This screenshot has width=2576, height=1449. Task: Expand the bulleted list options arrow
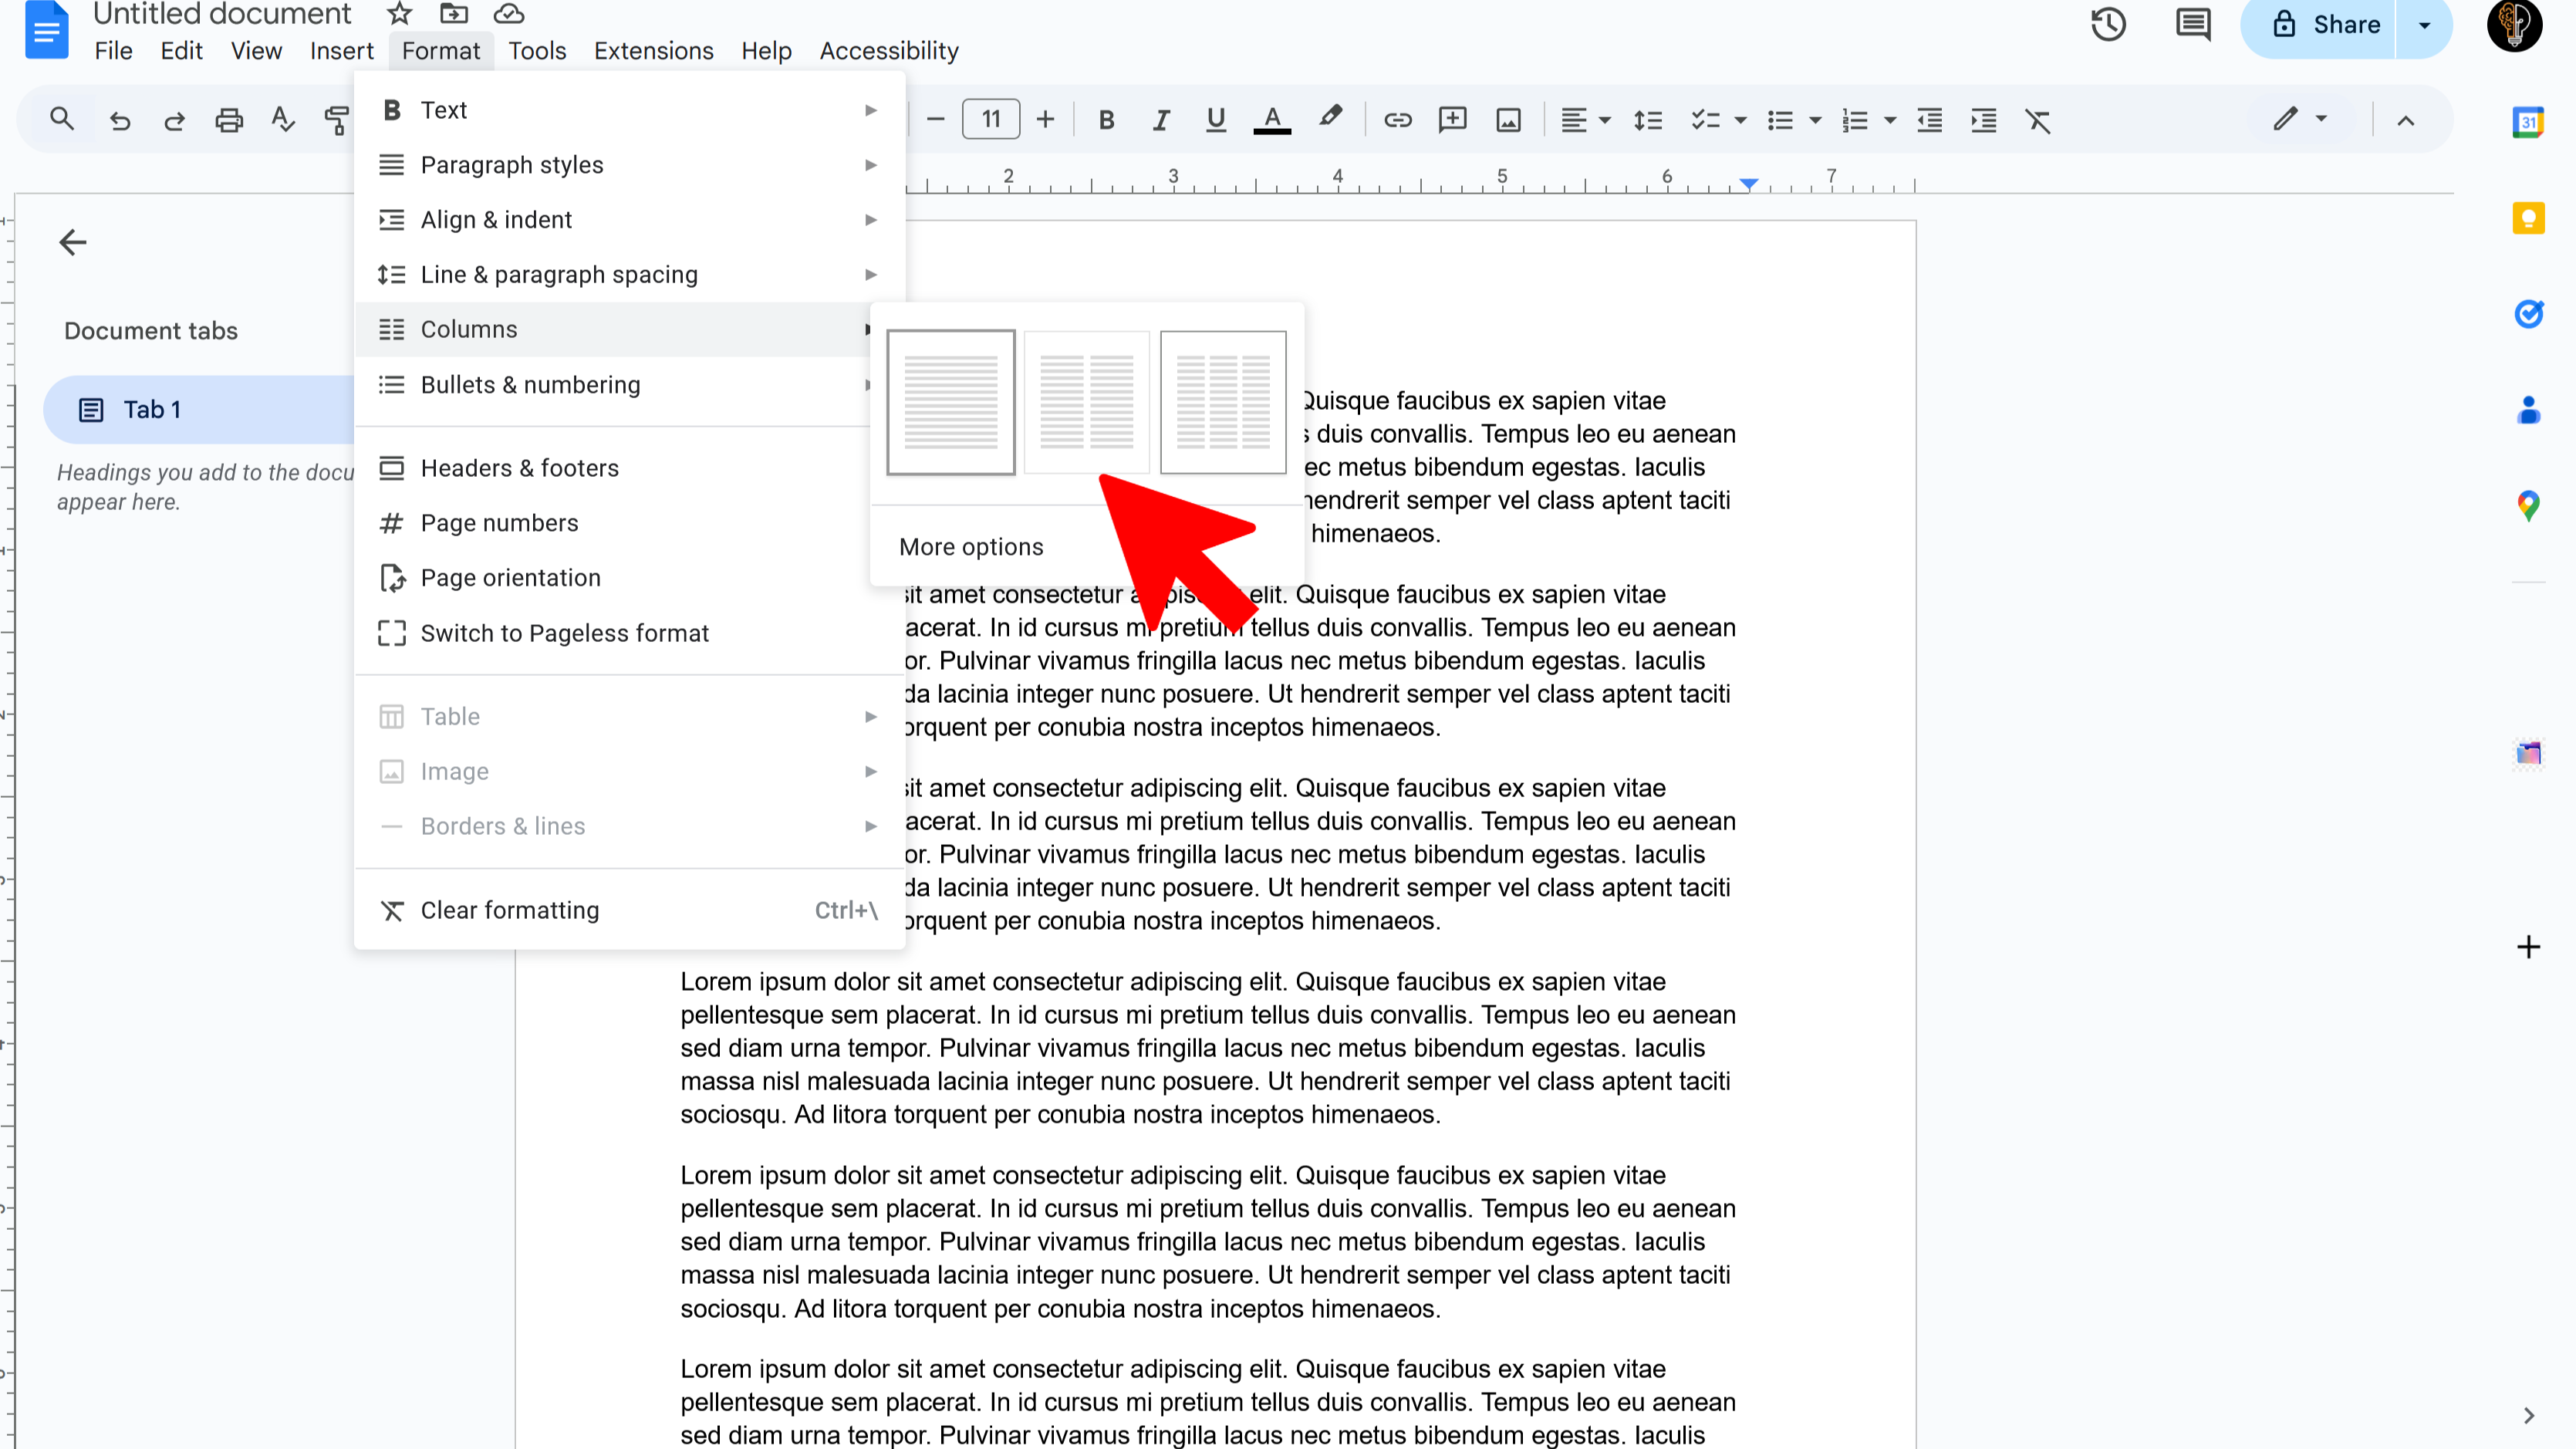click(x=1815, y=121)
